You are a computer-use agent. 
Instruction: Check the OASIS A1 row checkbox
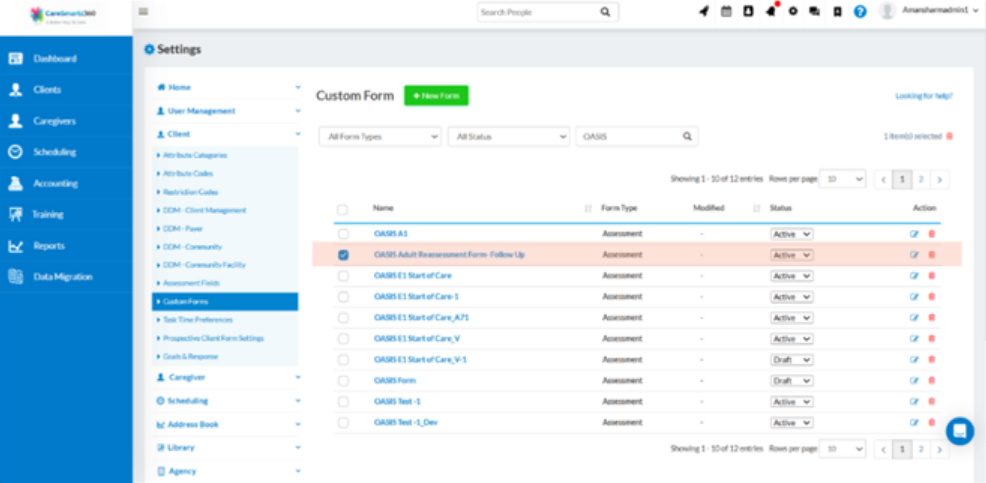(343, 234)
